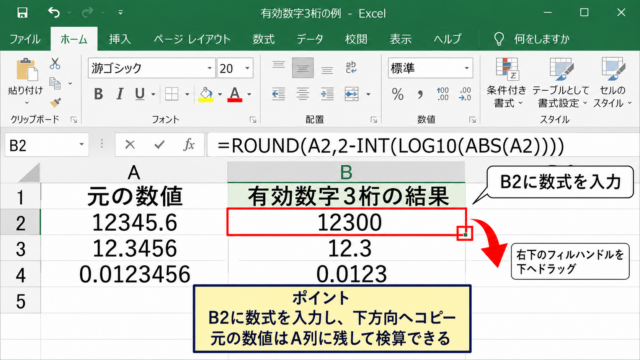Viewport: 640px width, 360px height.
Task: Click the Borders icon
Action: pyautogui.click(x=171, y=94)
